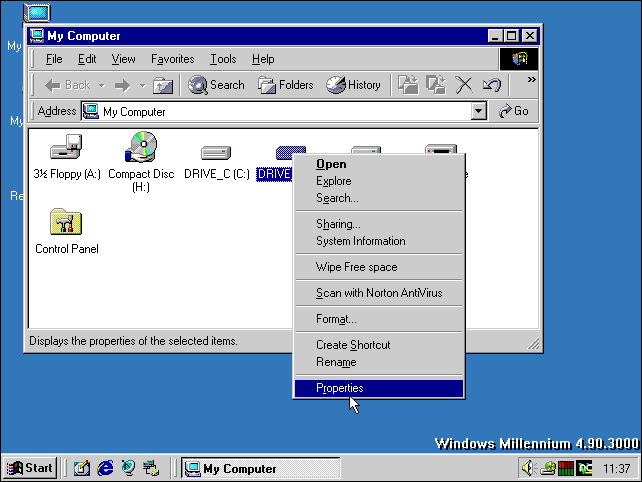This screenshot has height=482, width=642.
Task: Choose System Information from the context menu
Action: (379, 241)
